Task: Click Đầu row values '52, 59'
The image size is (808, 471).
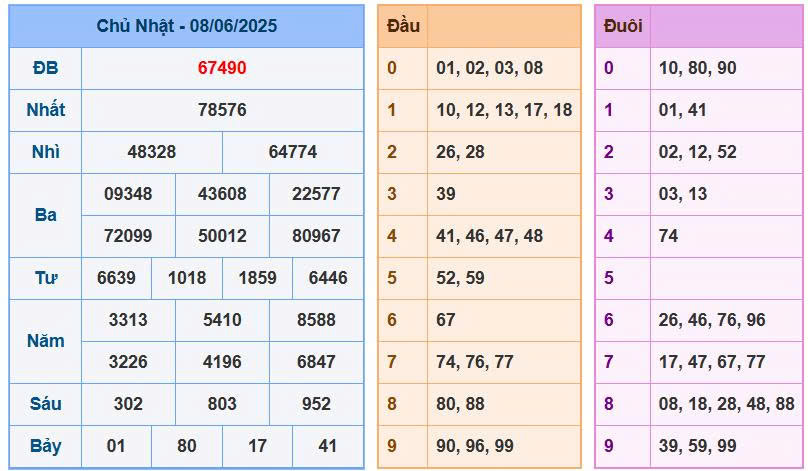Action: pyautogui.click(x=460, y=278)
